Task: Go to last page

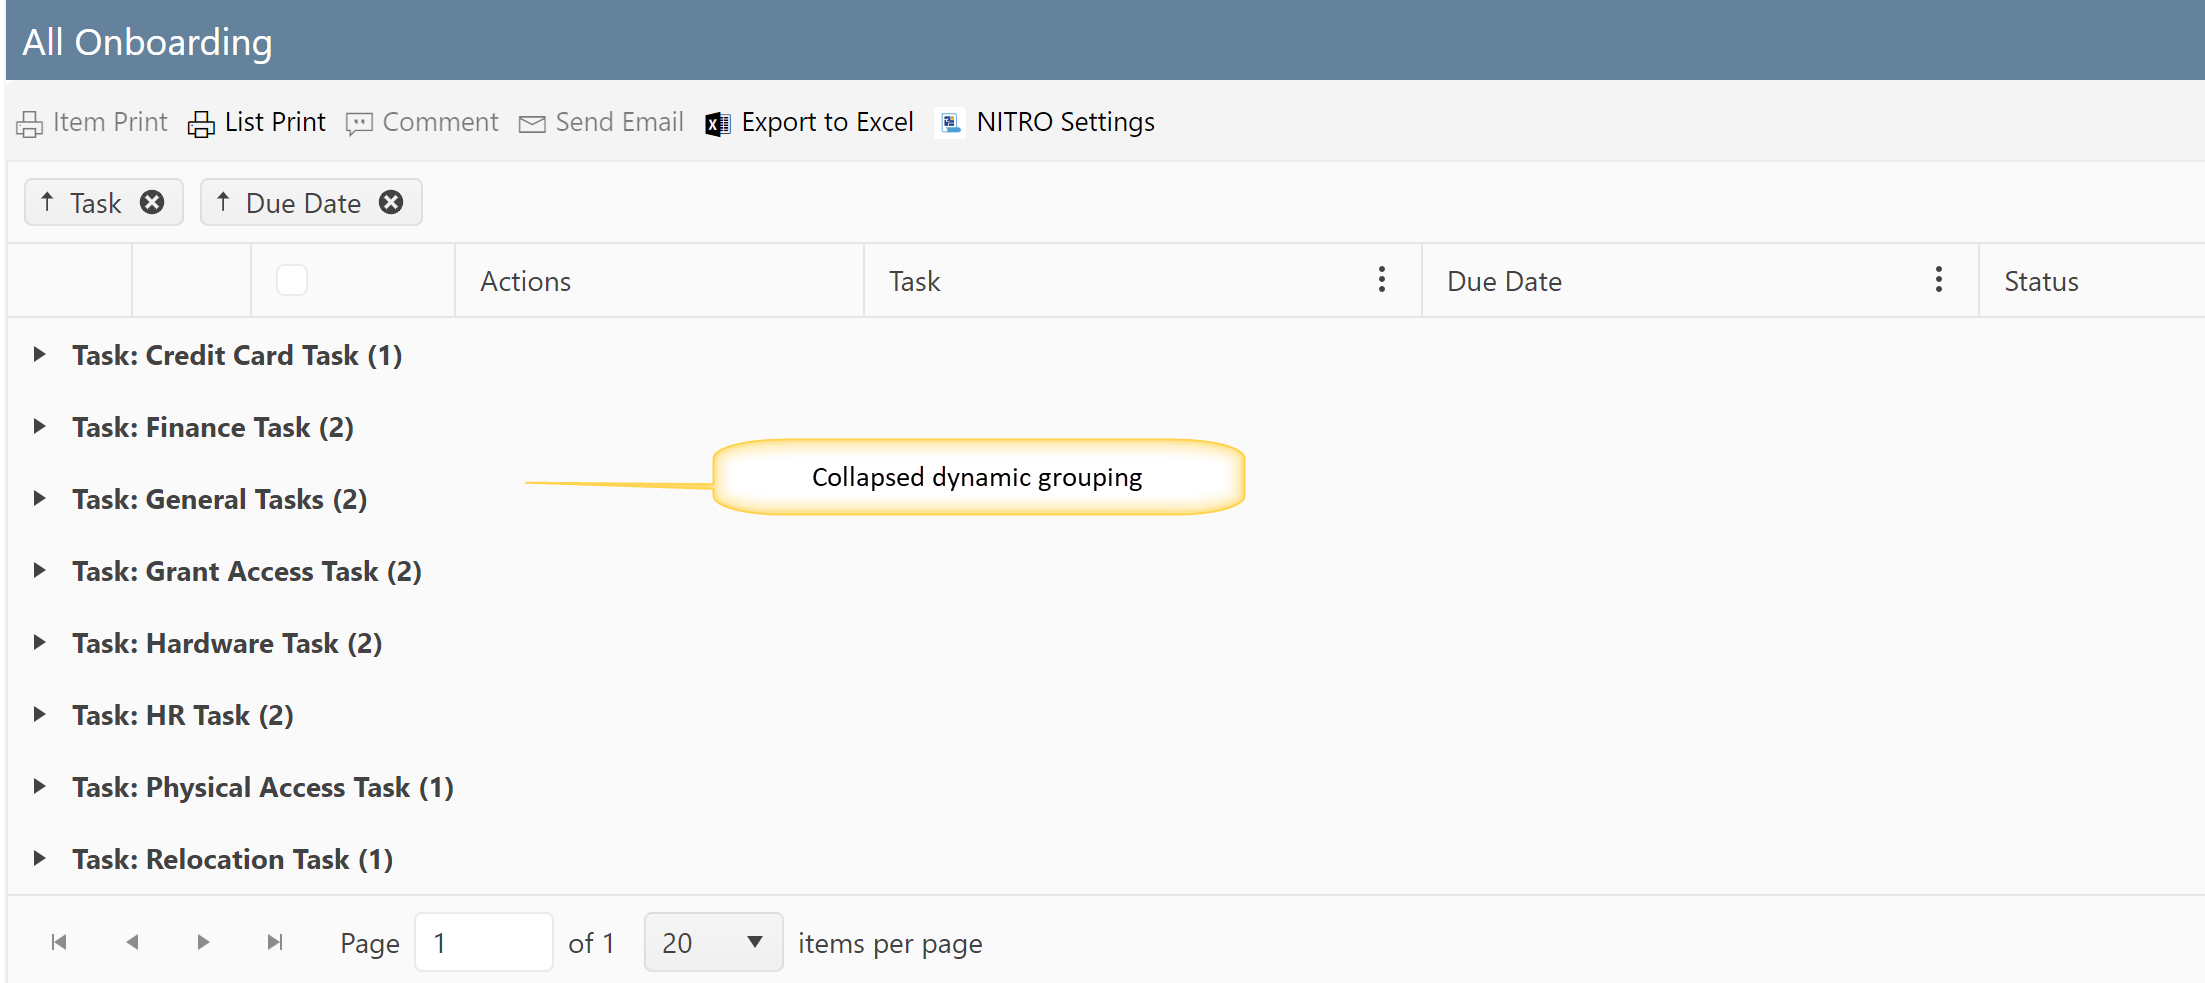Action: click(275, 942)
